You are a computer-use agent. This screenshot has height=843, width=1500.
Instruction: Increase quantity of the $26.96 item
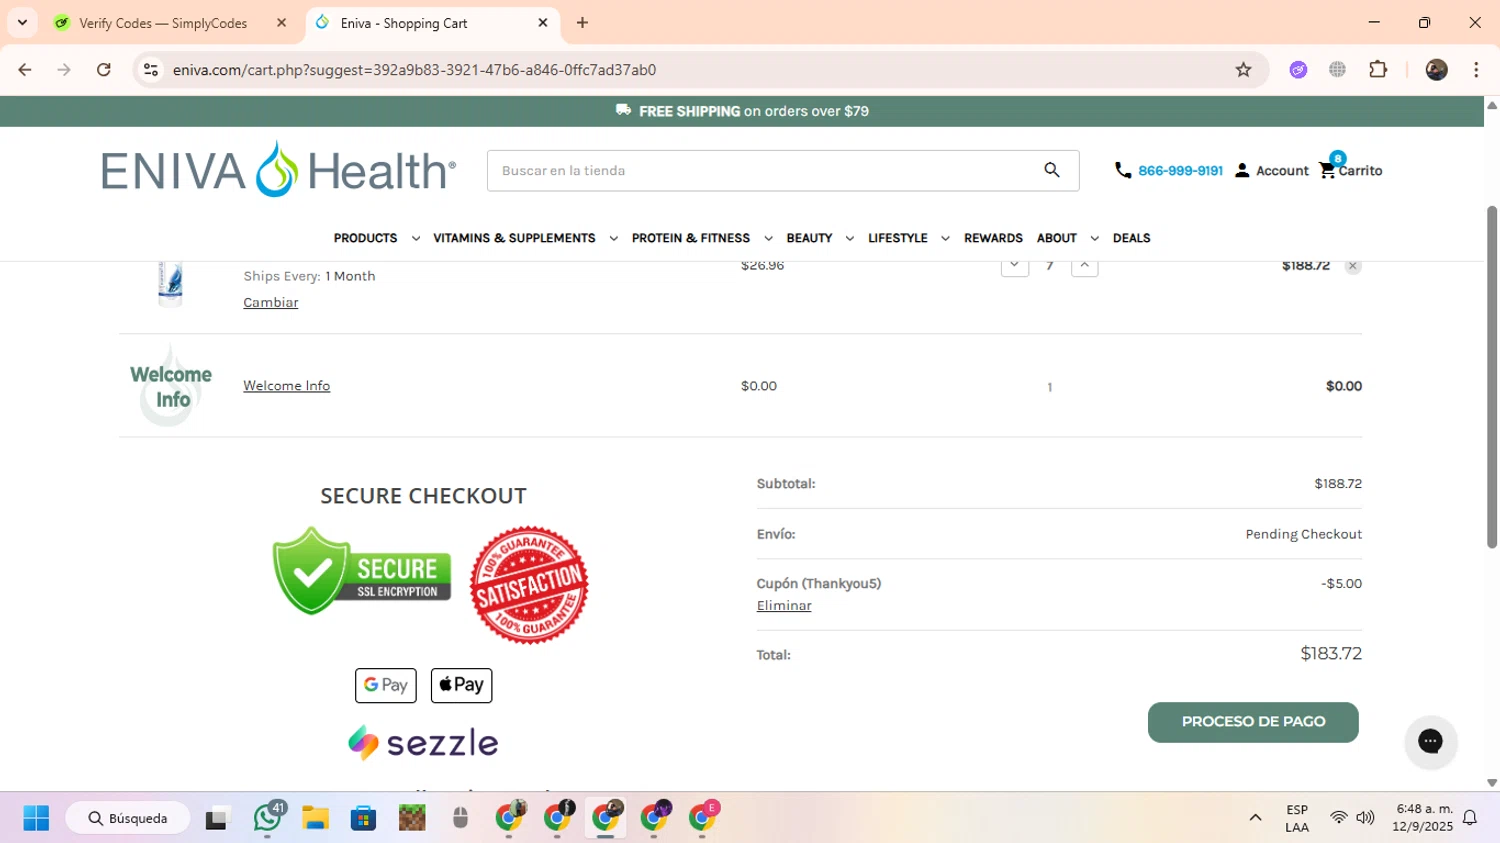1084,265
